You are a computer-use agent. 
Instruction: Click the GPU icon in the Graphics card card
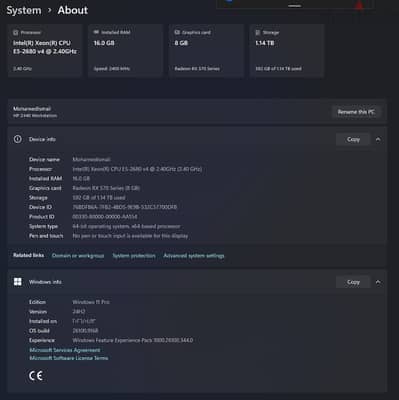pos(177,32)
